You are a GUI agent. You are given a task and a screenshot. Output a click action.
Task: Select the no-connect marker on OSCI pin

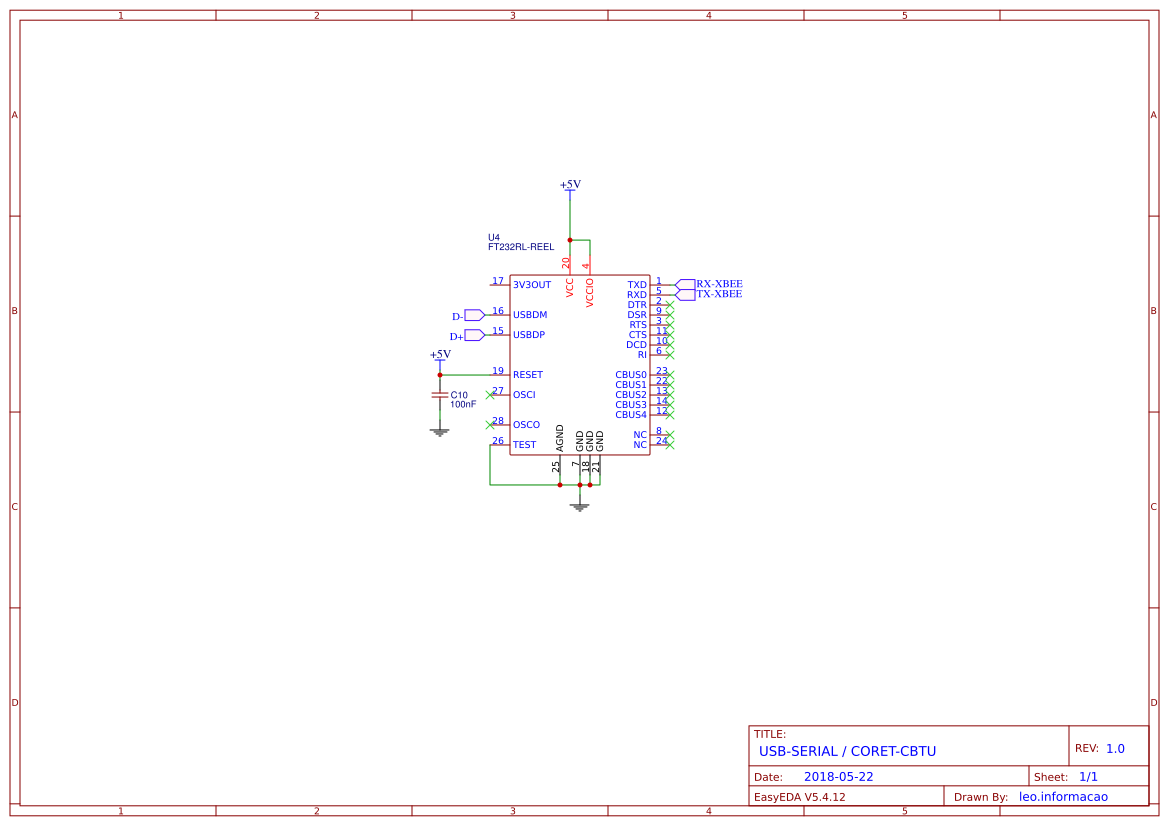[489, 395]
